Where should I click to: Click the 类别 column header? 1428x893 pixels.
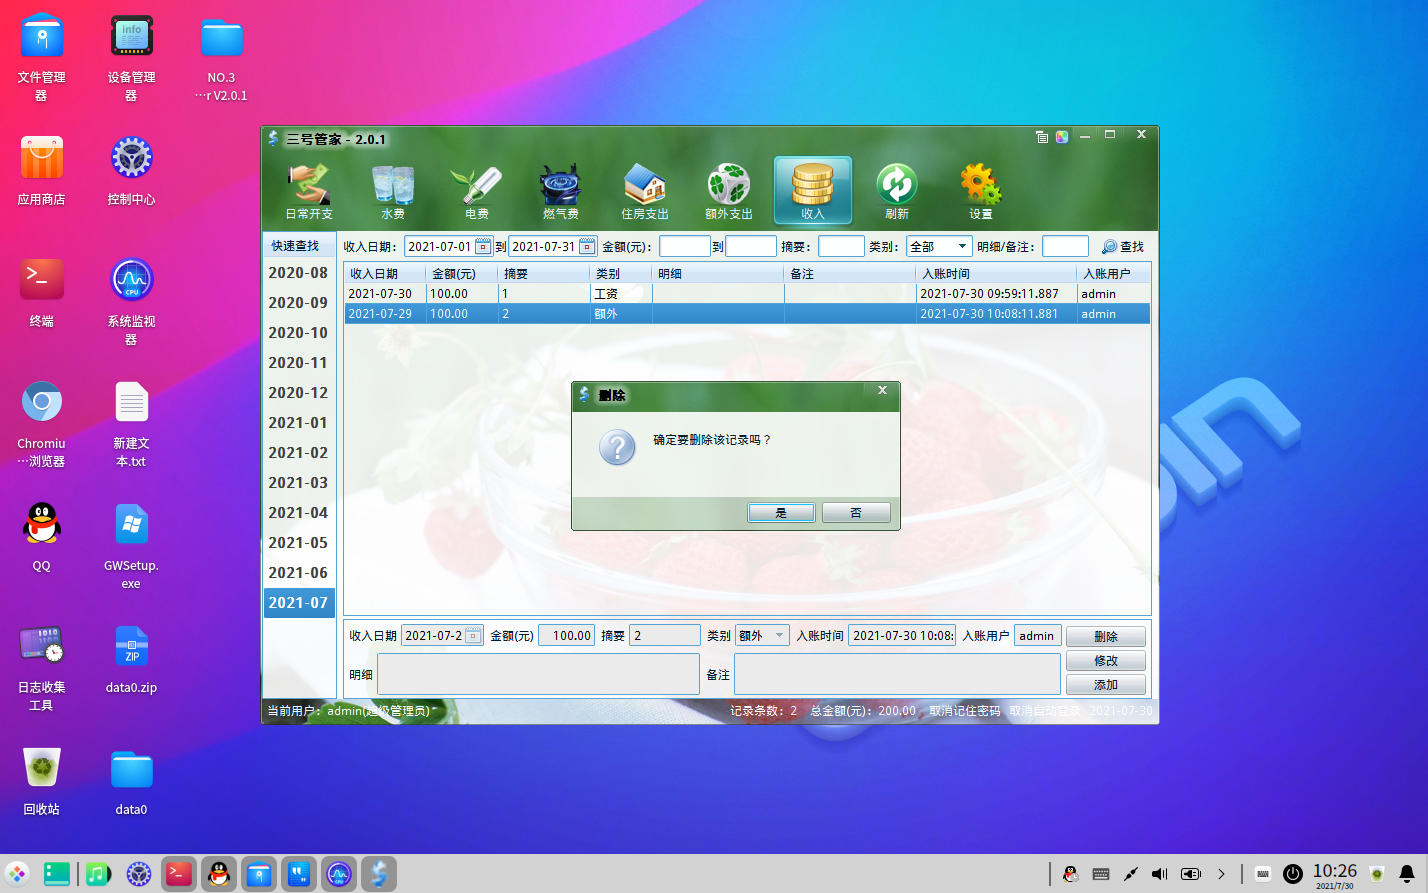click(621, 274)
